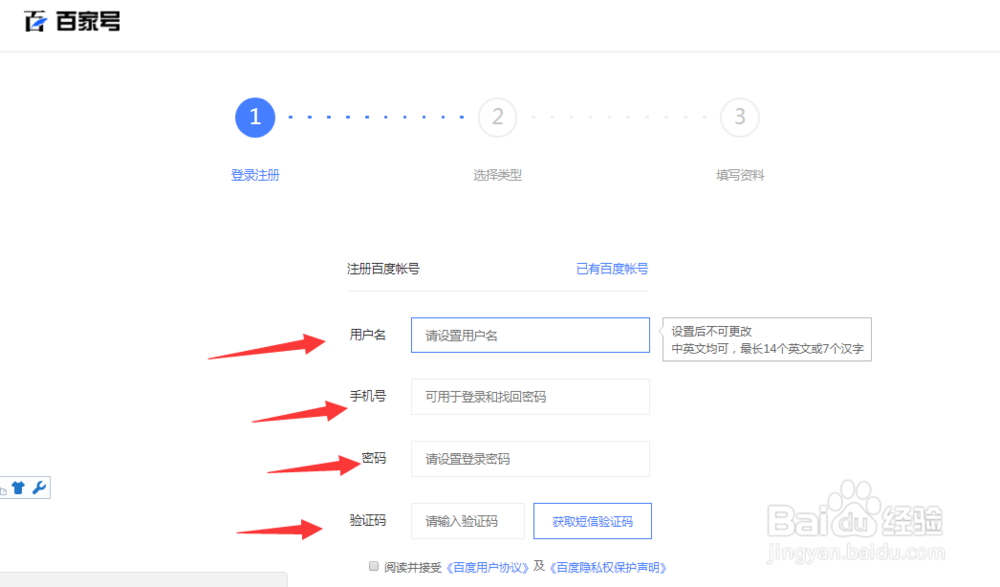Click the 选择类型 step label
Viewport: 1000px width, 587px height.
497,175
